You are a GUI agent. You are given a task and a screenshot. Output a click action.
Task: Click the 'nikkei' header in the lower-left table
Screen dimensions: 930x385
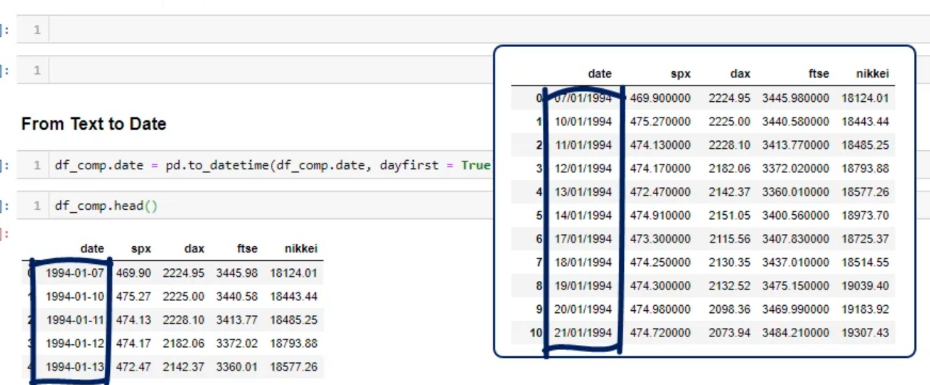(301, 249)
